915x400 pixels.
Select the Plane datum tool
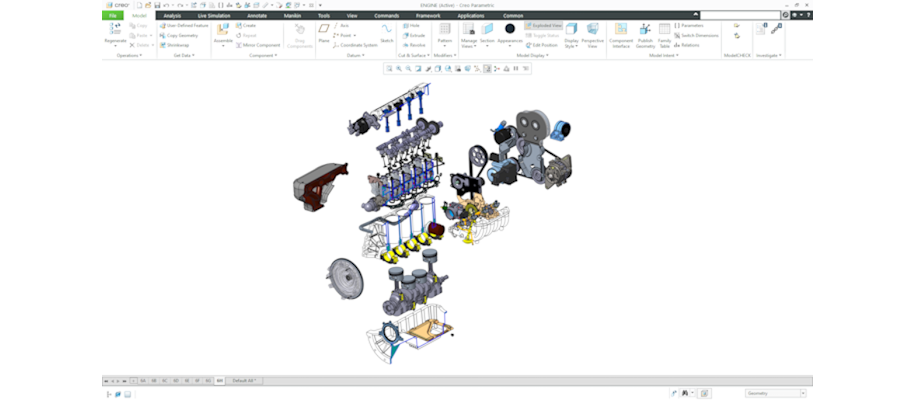click(324, 32)
